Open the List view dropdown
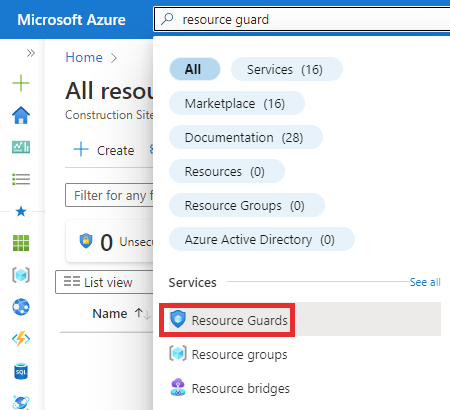The height and width of the screenshot is (410, 450). point(104,282)
